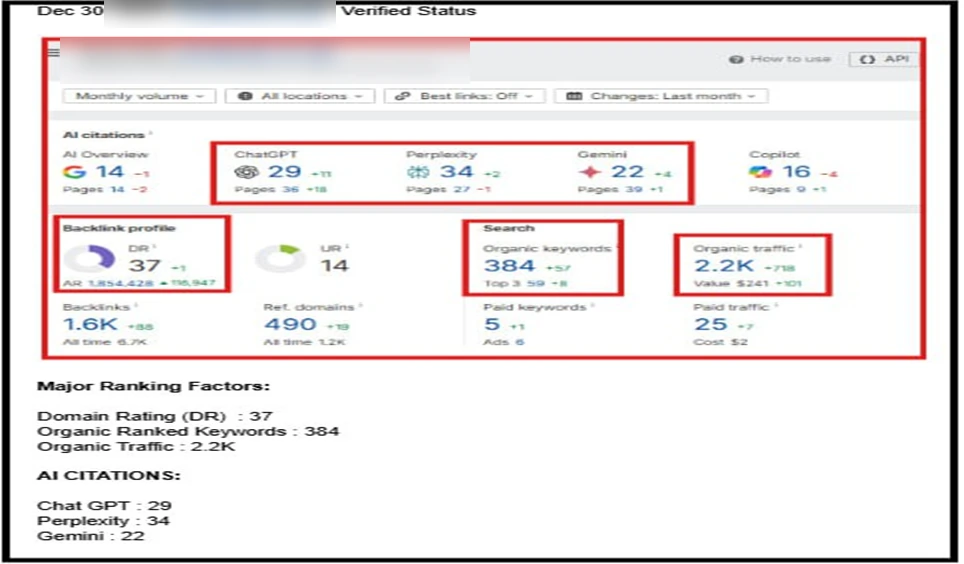Open the API button

point(883,59)
